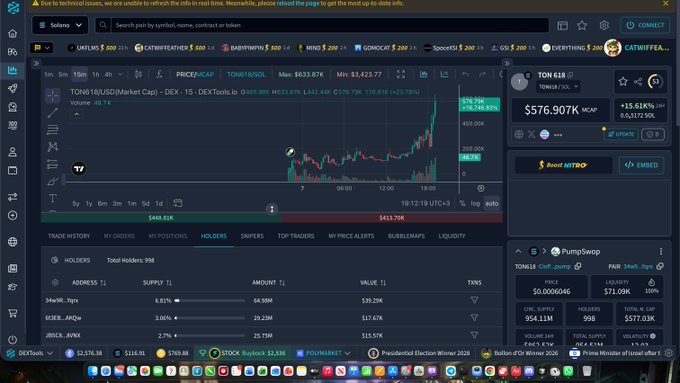Copy the pair address 34w9..Yqrx
Screen dimensions: 680x383
660,266
